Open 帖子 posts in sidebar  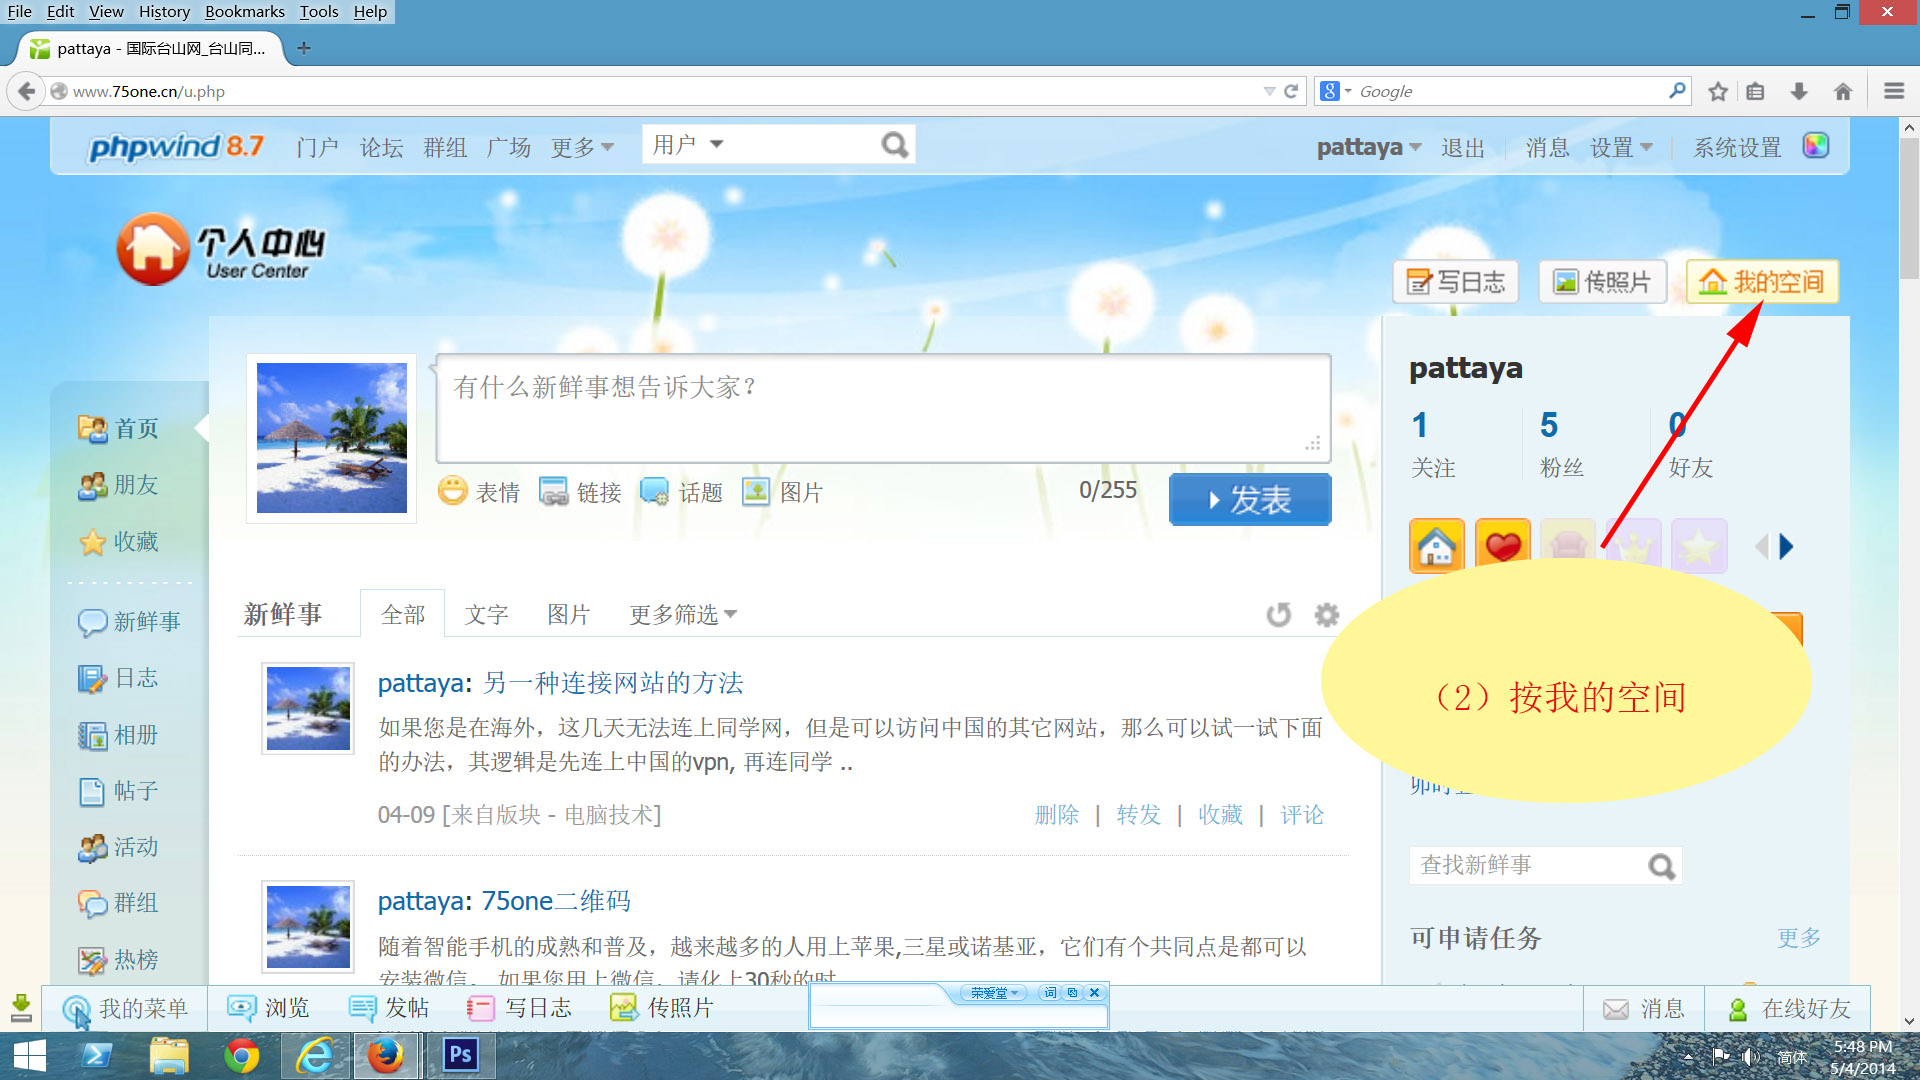118,791
